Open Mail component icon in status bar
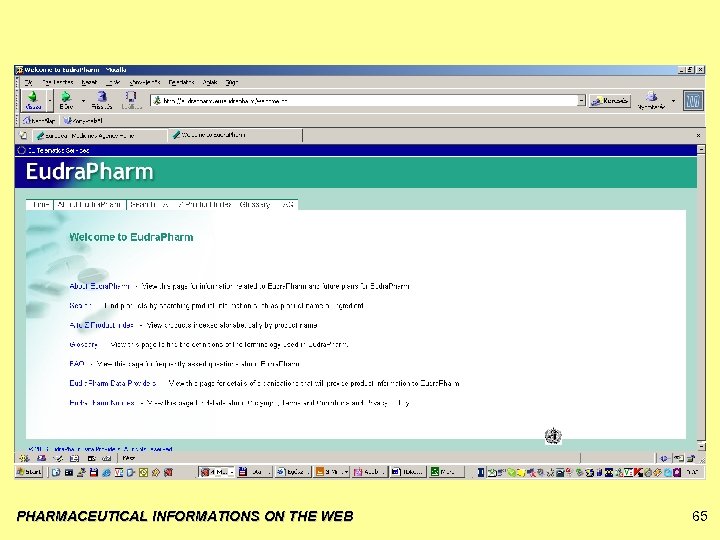Viewport: 720px width, 540px height. coord(41,458)
